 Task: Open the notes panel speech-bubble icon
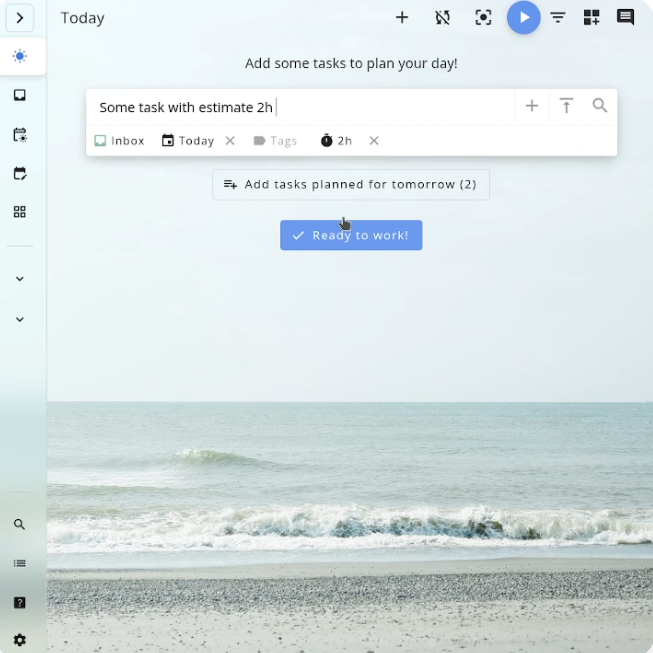pyautogui.click(x=625, y=18)
